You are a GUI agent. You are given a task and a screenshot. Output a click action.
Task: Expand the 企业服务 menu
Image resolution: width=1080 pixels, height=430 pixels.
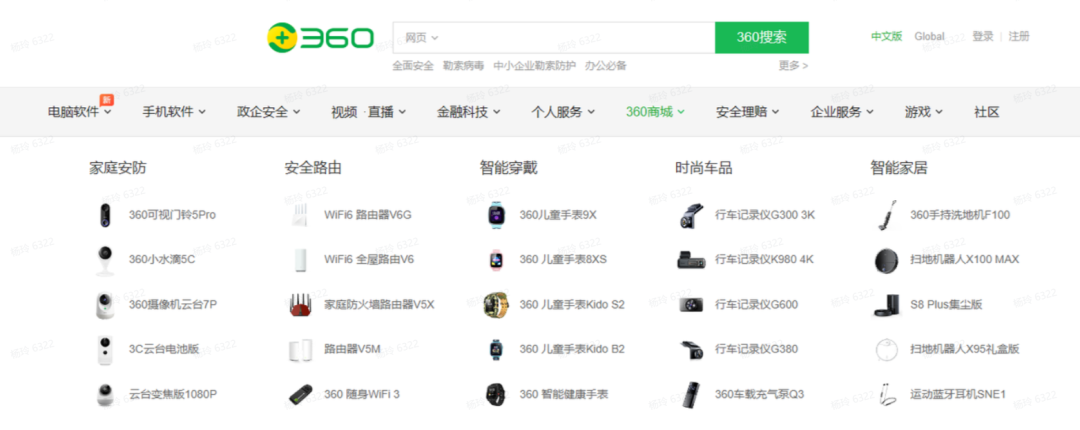point(842,112)
